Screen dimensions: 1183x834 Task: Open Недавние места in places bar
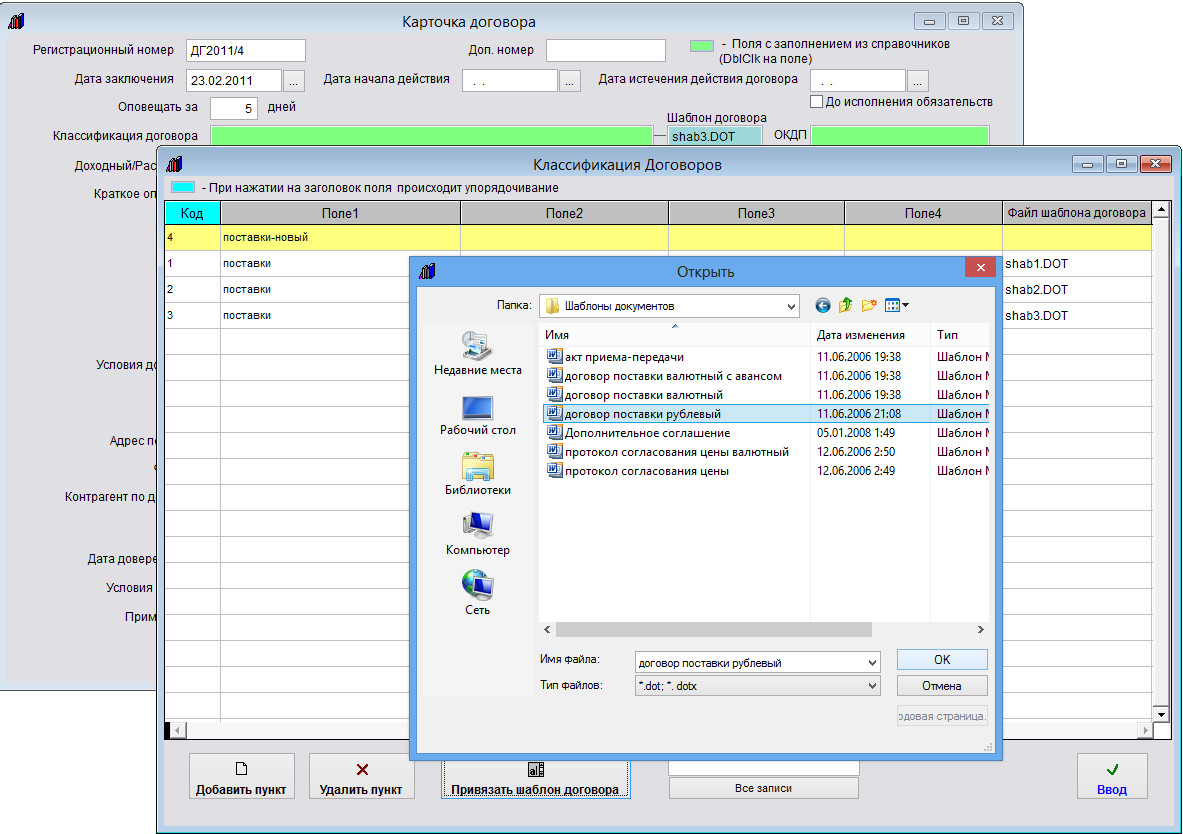[478, 353]
